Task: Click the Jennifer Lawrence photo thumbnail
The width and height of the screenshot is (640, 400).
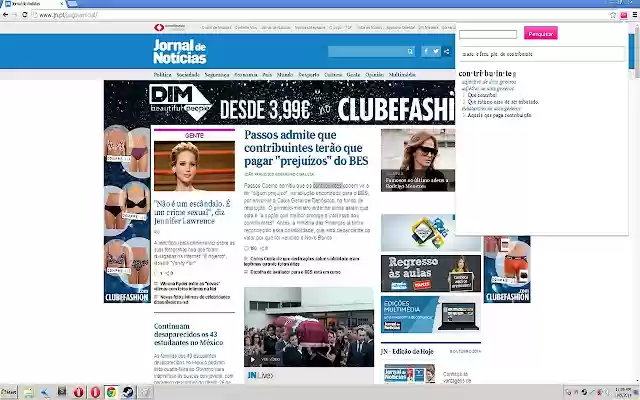Action: pos(194,166)
